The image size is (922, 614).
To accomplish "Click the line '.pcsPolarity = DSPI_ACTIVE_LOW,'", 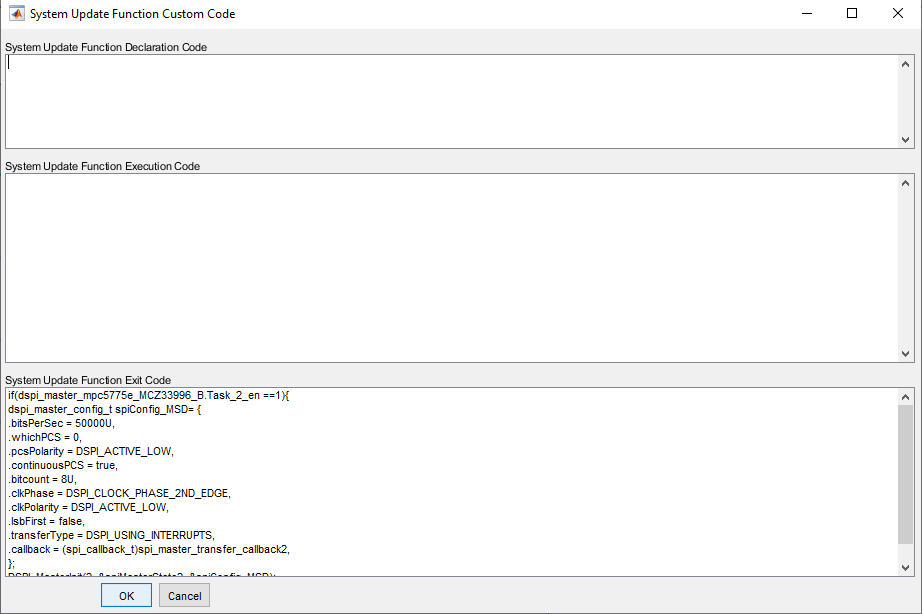I will pos(91,452).
